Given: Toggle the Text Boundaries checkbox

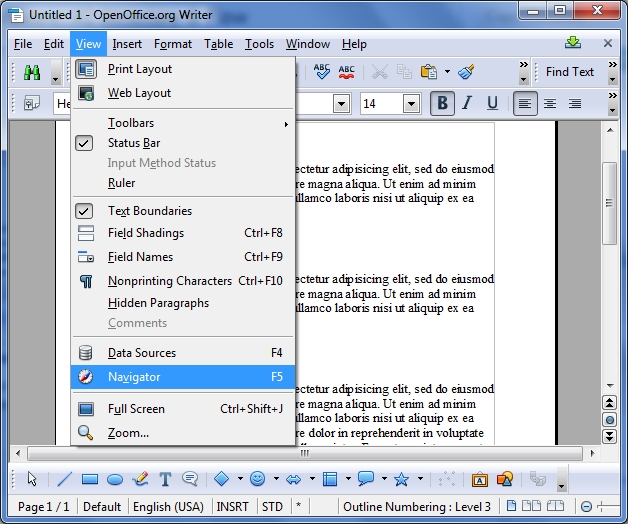Looking at the screenshot, I should (84, 211).
